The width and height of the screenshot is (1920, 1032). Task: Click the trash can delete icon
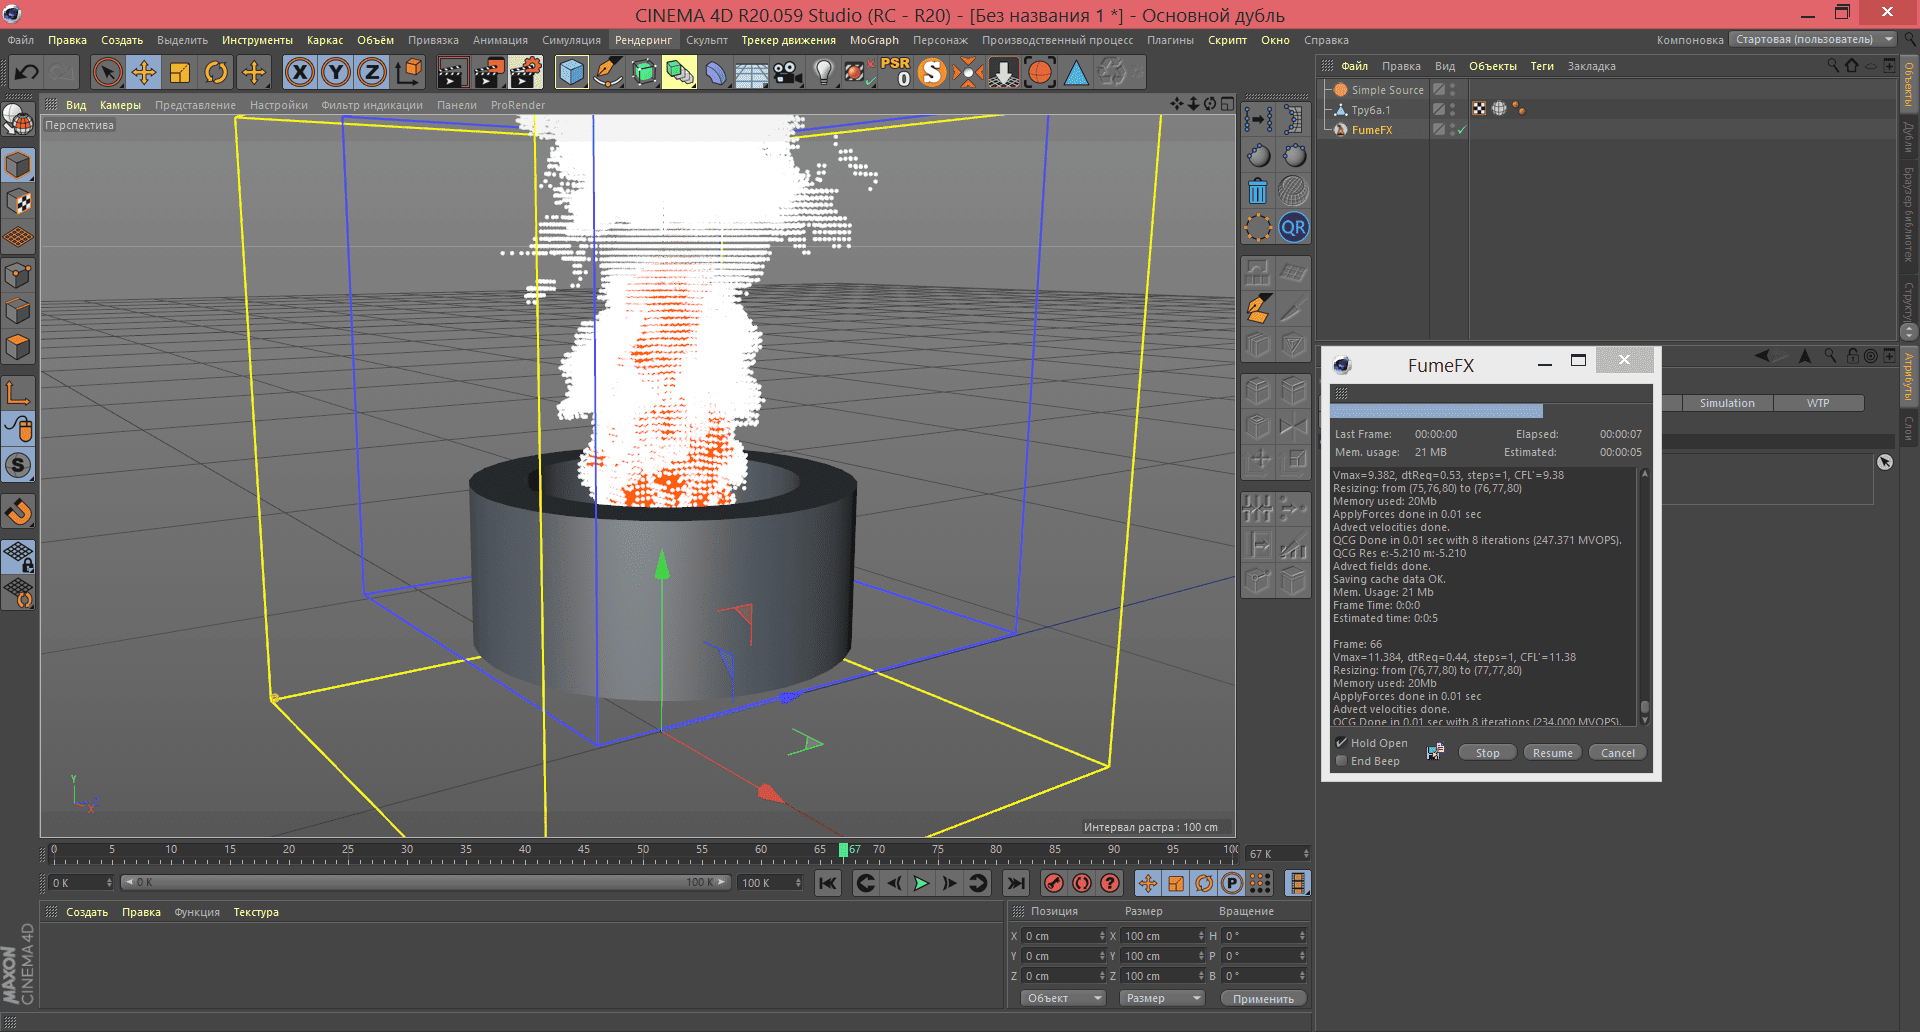(x=1258, y=191)
